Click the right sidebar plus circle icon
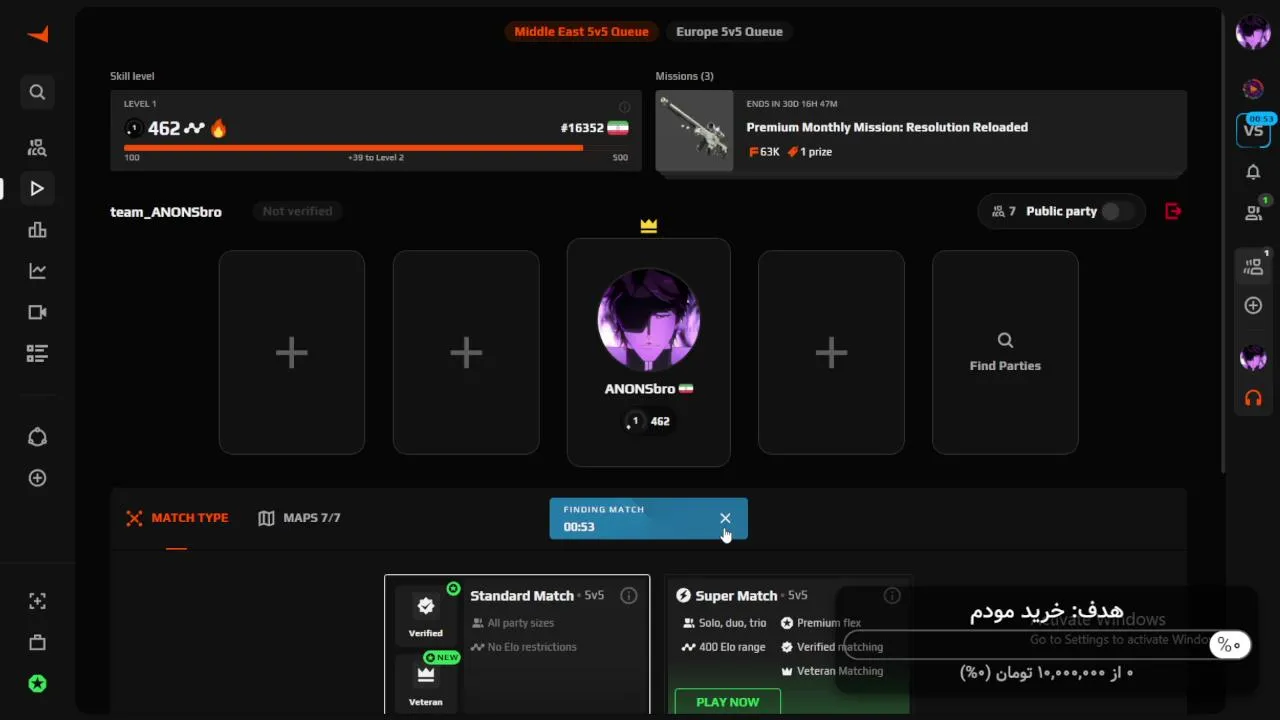 [x=1253, y=305]
